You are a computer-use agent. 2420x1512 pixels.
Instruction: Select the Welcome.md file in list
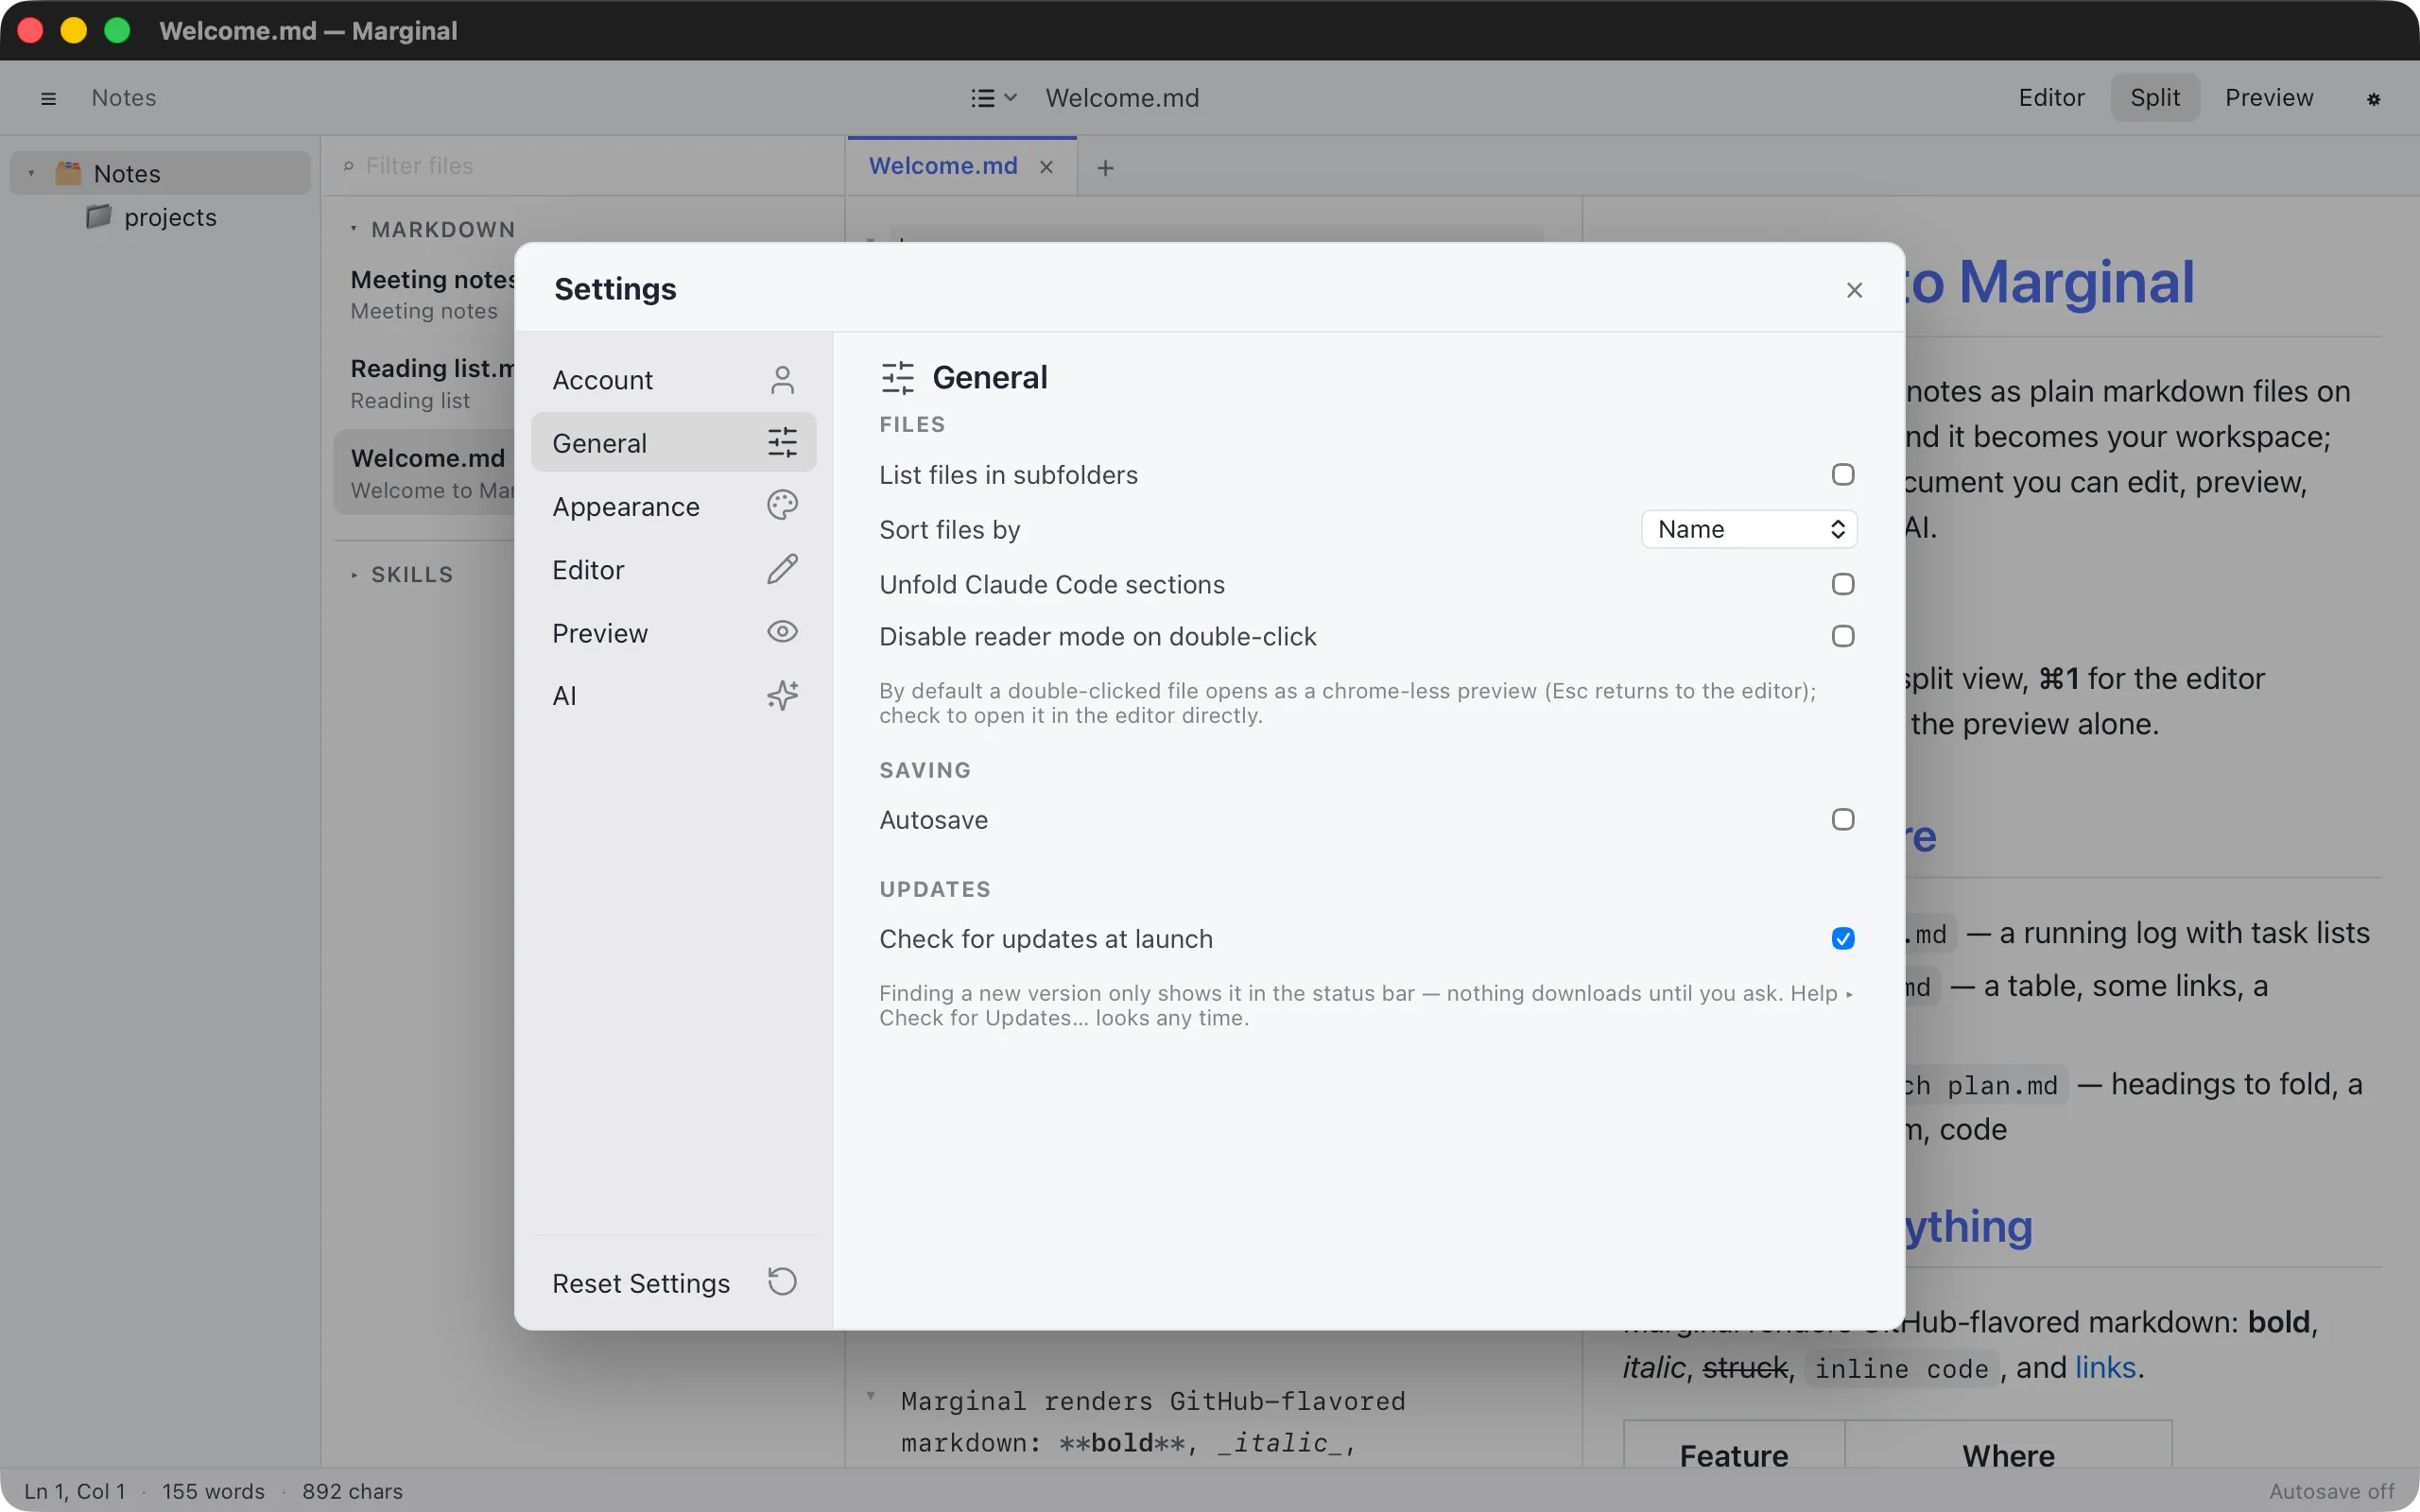[426, 473]
